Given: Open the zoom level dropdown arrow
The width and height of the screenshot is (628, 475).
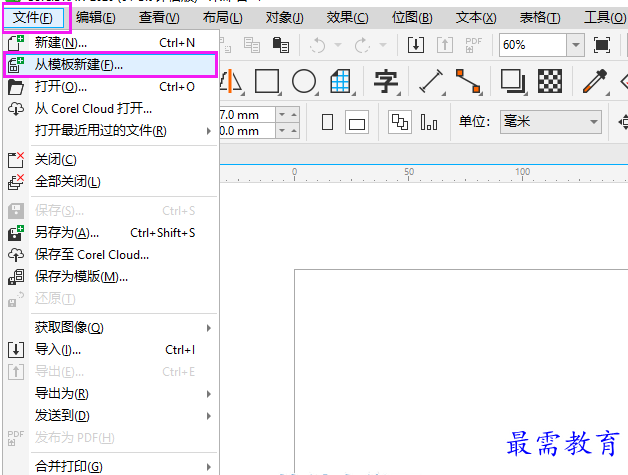Looking at the screenshot, I should click(576, 45).
